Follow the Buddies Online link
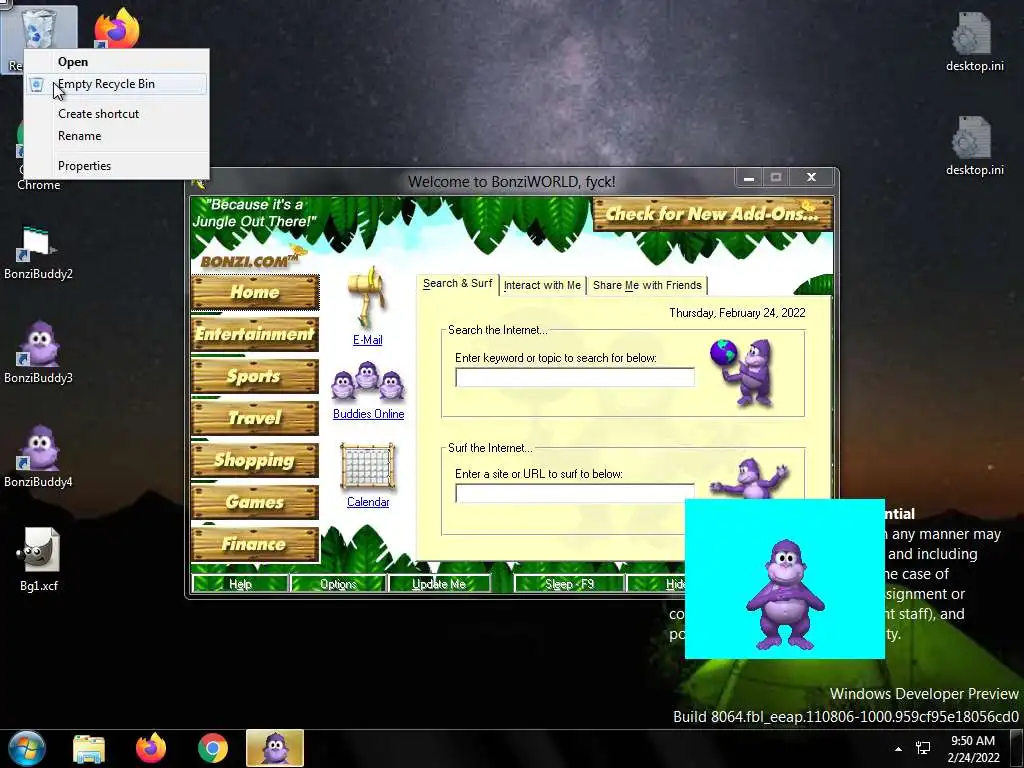The image size is (1024, 768). [368, 414]
